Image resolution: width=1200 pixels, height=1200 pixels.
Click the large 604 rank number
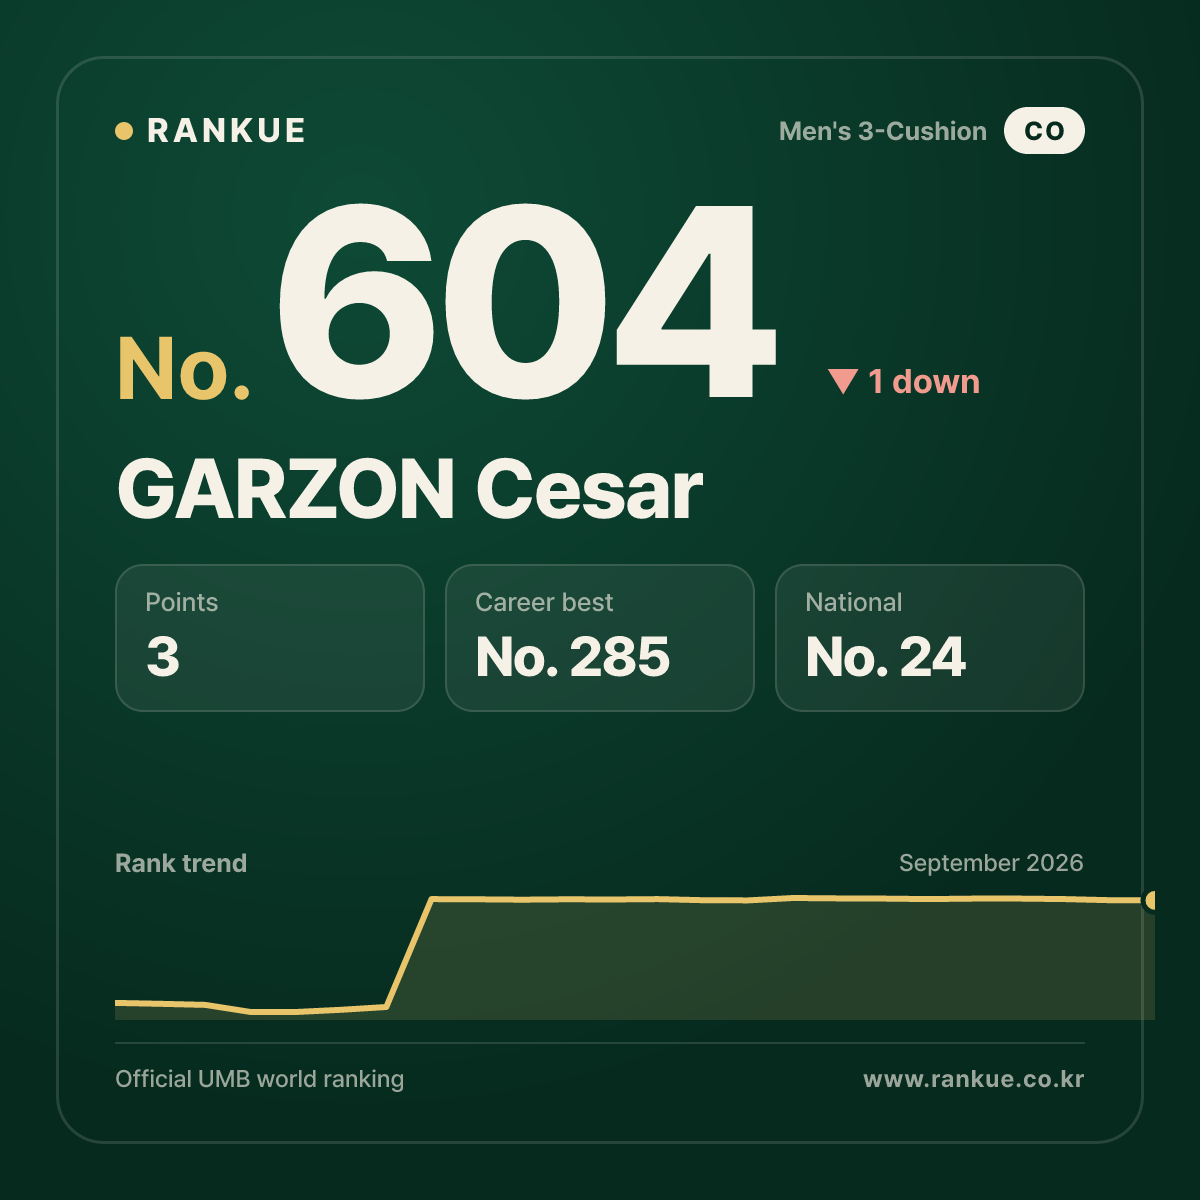[x=526, y=300]
